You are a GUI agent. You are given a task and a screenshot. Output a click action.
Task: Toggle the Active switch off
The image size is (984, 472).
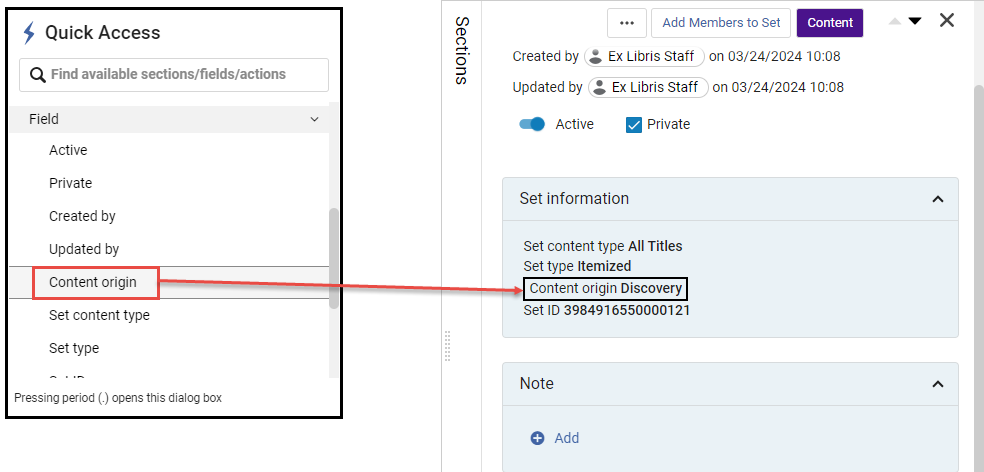point(532,124)
